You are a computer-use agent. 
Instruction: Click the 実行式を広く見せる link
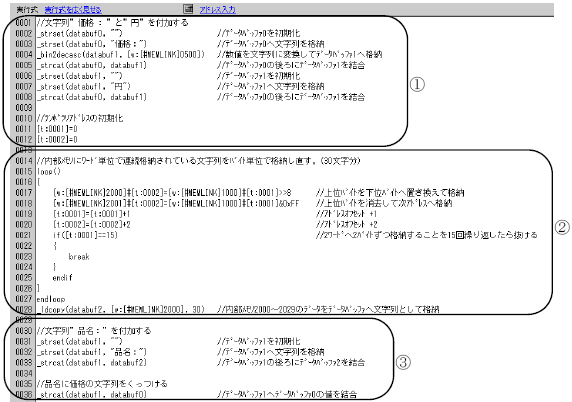pos(73,9)
